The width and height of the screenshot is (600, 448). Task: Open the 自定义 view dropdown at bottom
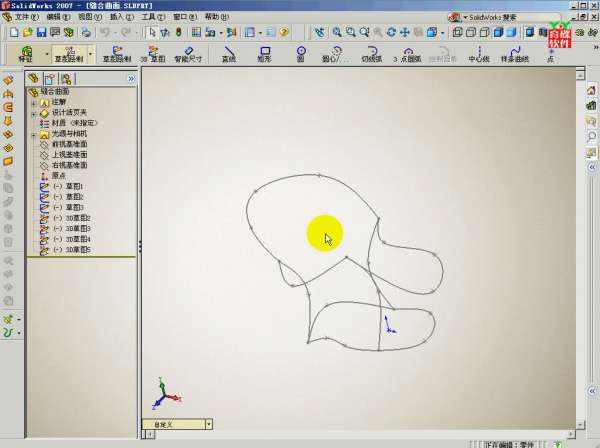click(x=209, y=424)
